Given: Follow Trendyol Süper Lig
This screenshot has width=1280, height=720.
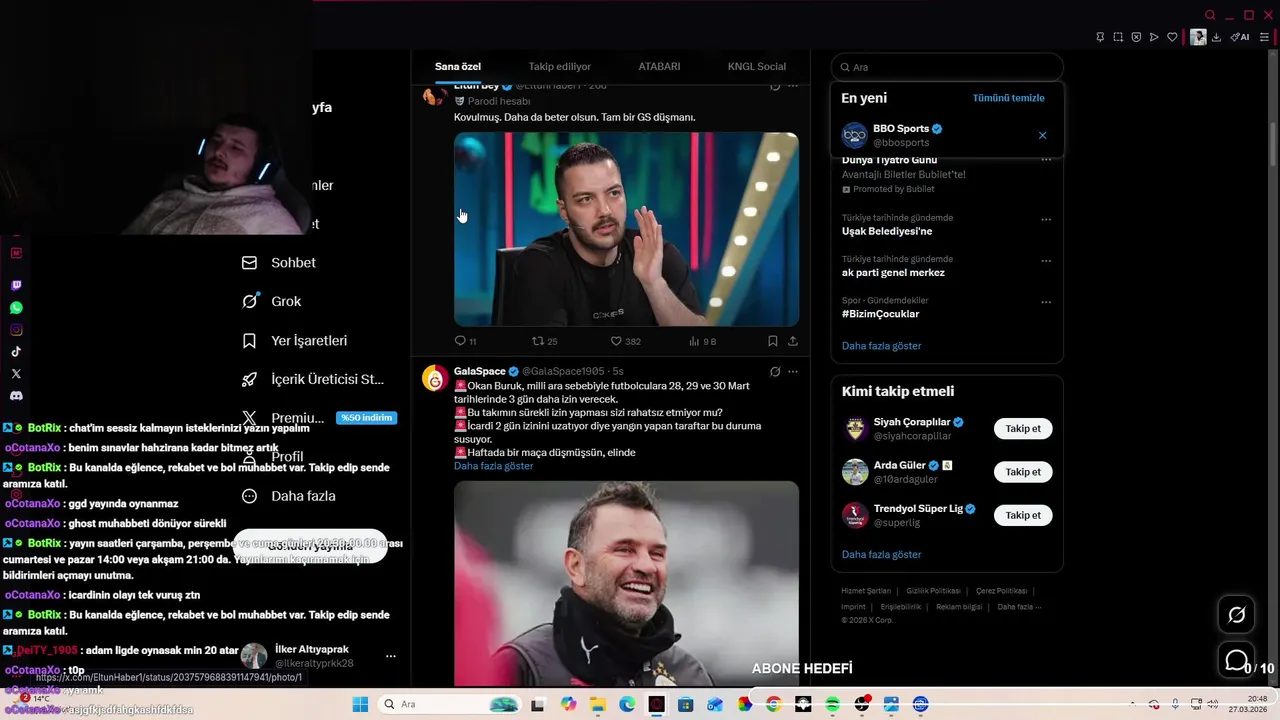Looking at the screenshot, I should point(1023,515).
